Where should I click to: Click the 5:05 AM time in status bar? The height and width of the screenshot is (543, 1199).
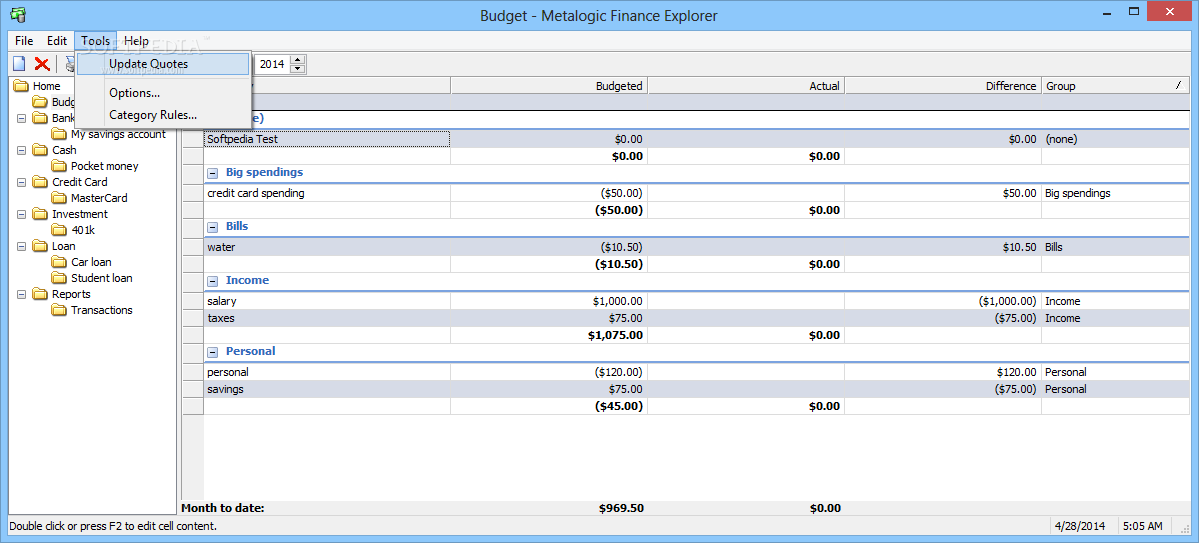(1143, 526)
